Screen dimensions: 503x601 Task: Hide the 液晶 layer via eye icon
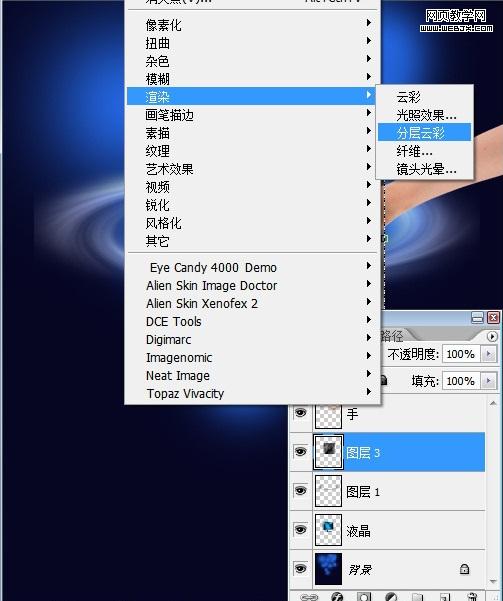point(301,530)
